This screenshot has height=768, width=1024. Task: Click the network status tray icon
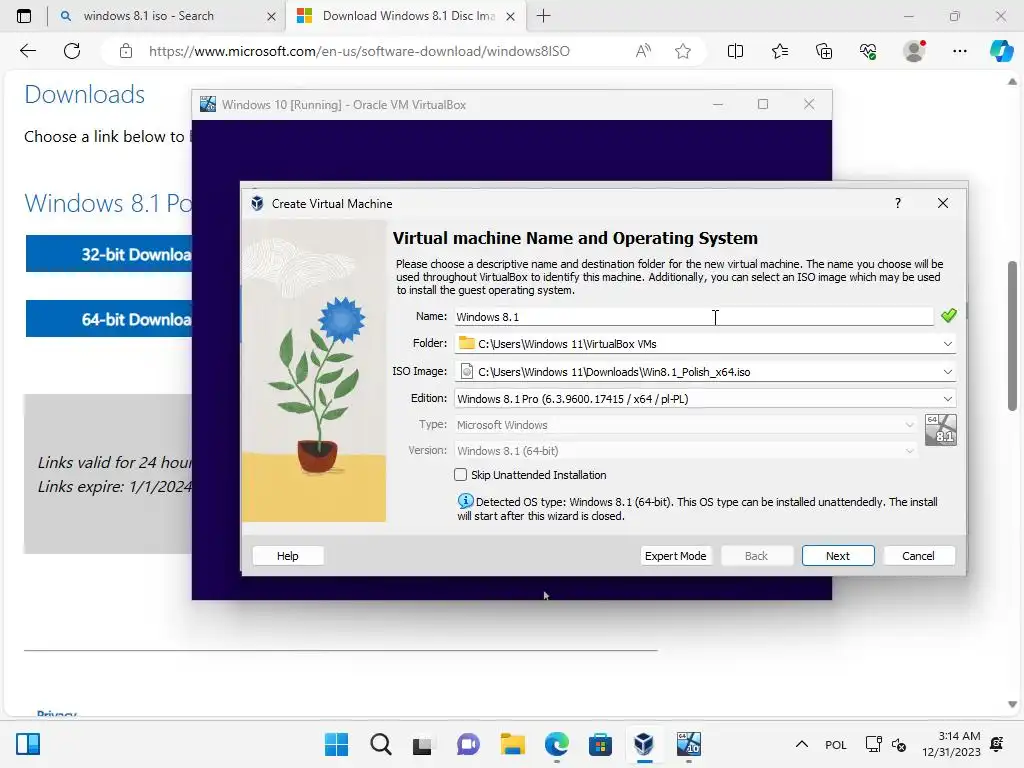tap(873, 744)
